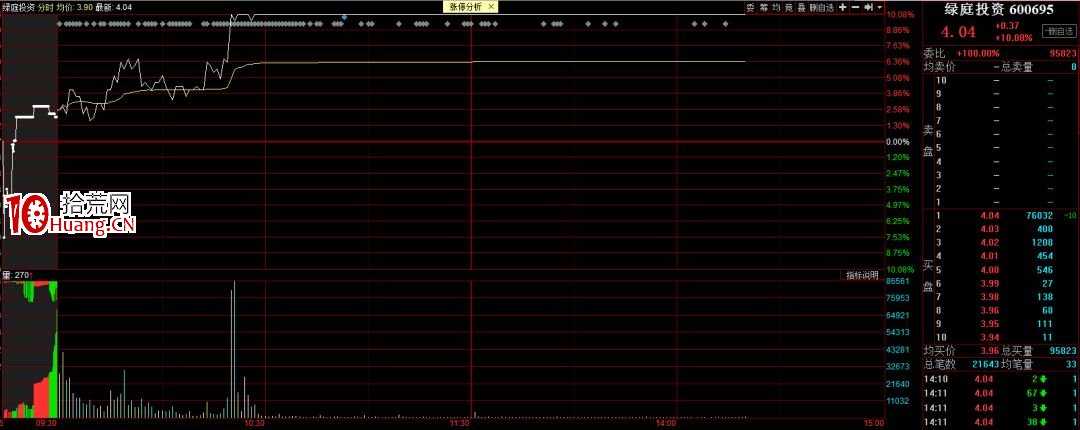This screenshot has width=1080, height=430.
Task: Toggle the 量 volume display button
Action: [801, 7]
